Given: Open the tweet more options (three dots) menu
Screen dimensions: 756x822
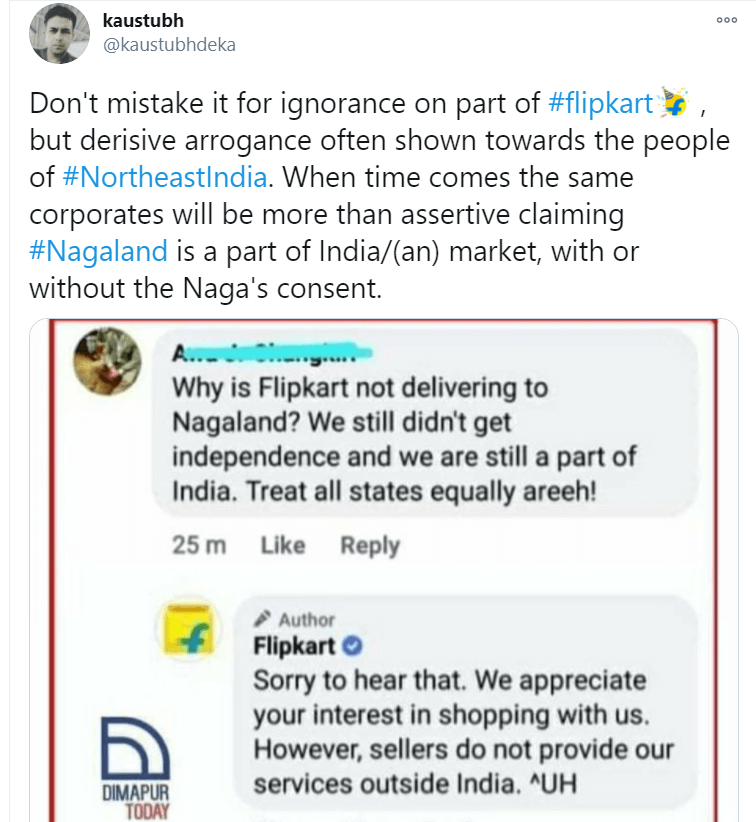Looking at the screenshot, I should 726,20.
